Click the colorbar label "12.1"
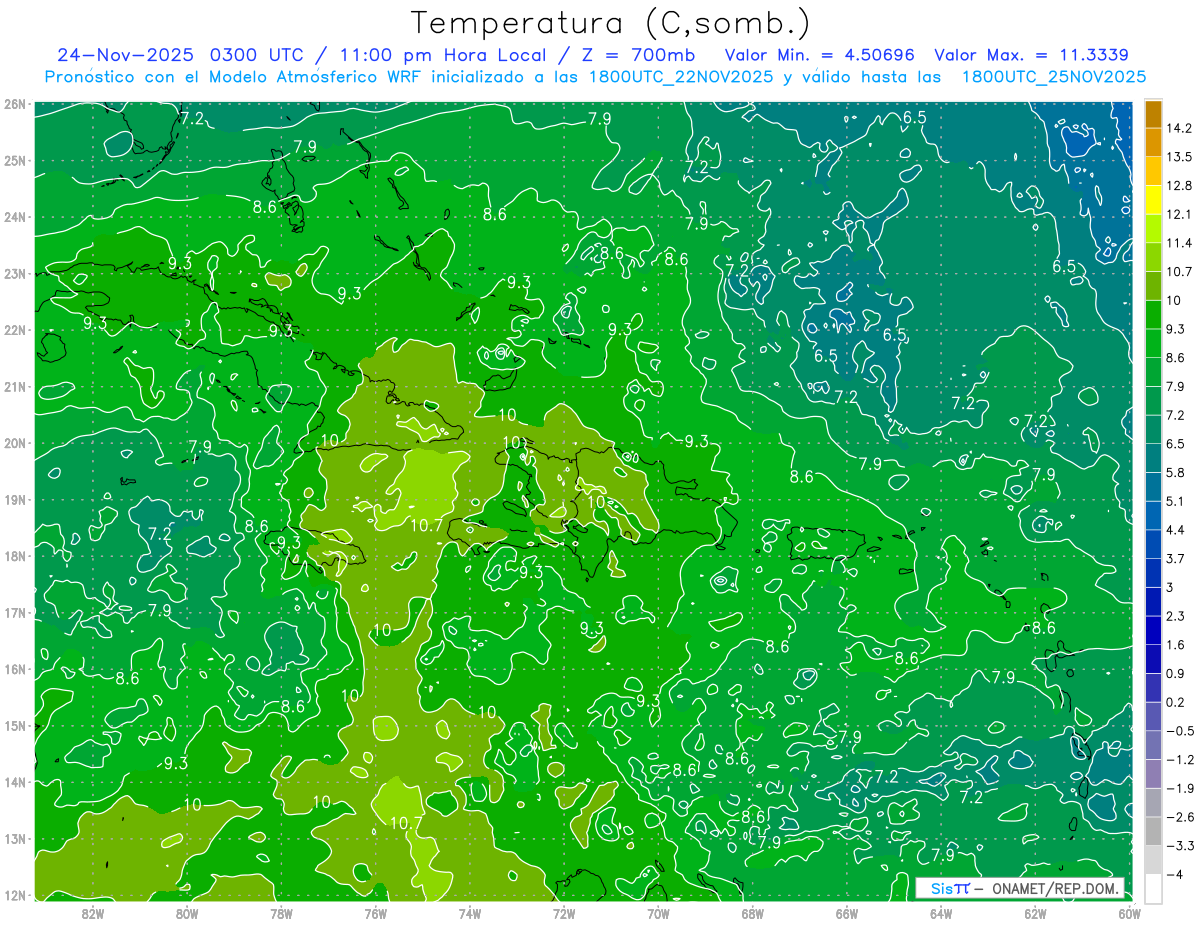 [1179, 215]
